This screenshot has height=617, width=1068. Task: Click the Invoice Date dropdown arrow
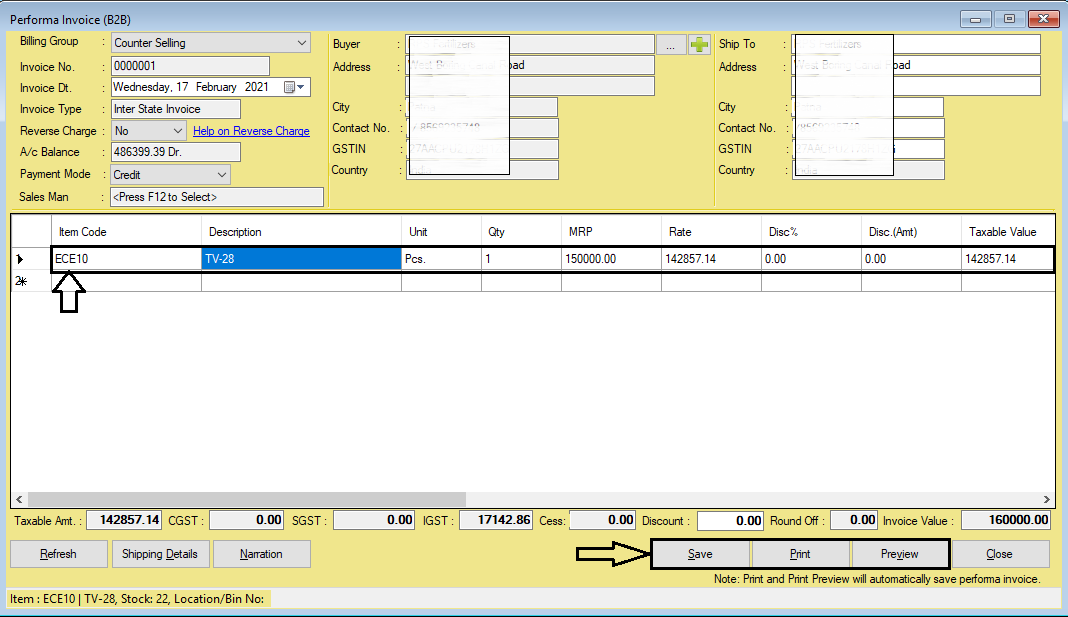[303, 87]
